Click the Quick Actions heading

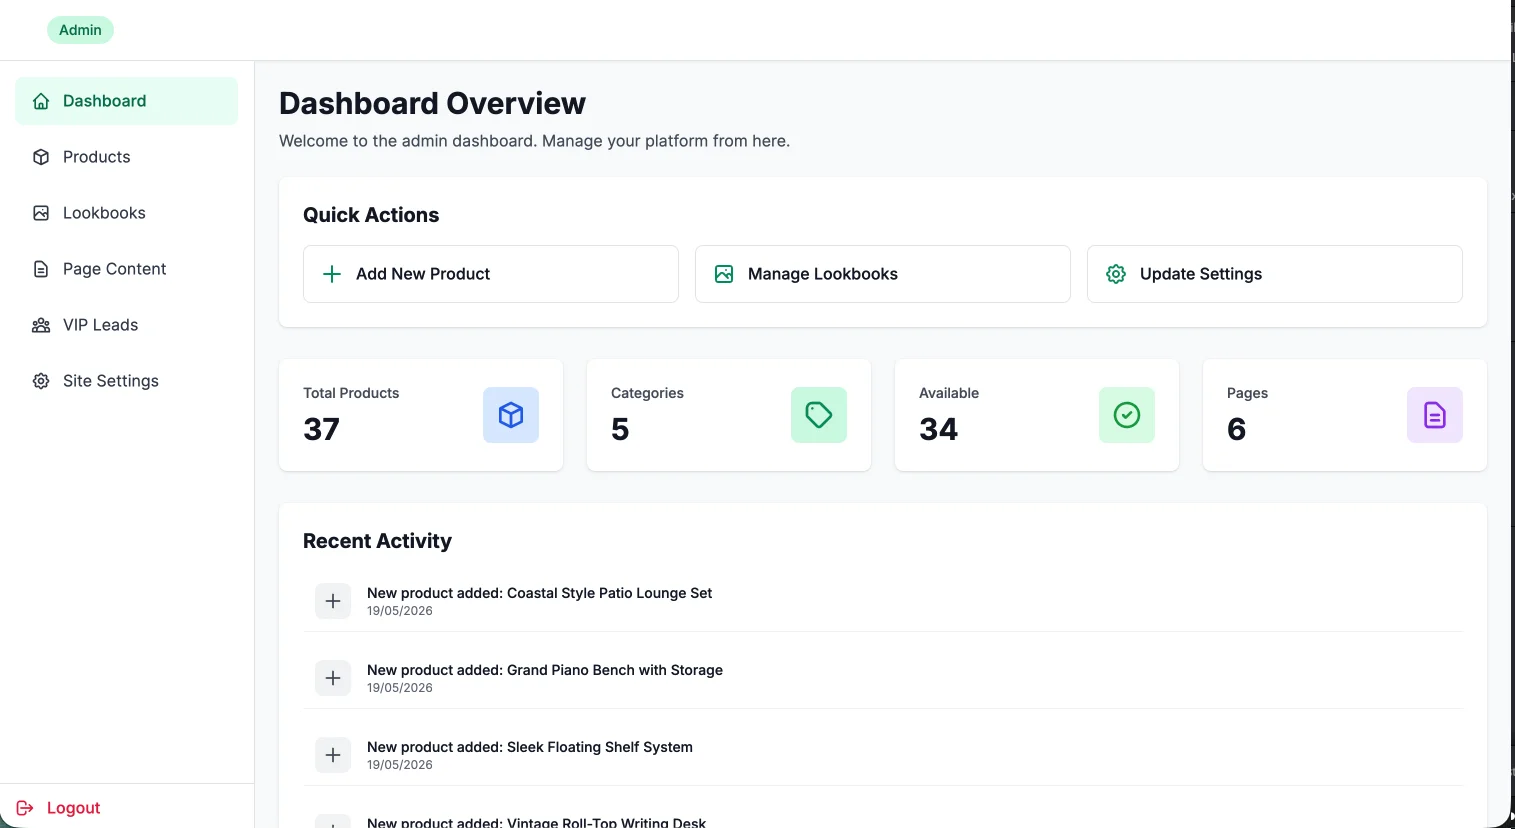[x=371, y=215]
